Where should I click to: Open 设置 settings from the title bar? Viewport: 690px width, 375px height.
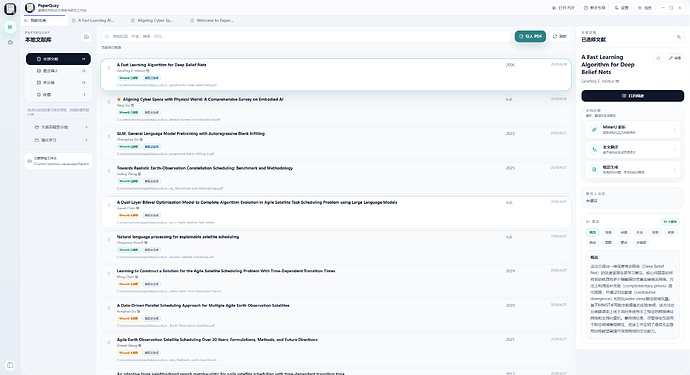tap(622, 8)
